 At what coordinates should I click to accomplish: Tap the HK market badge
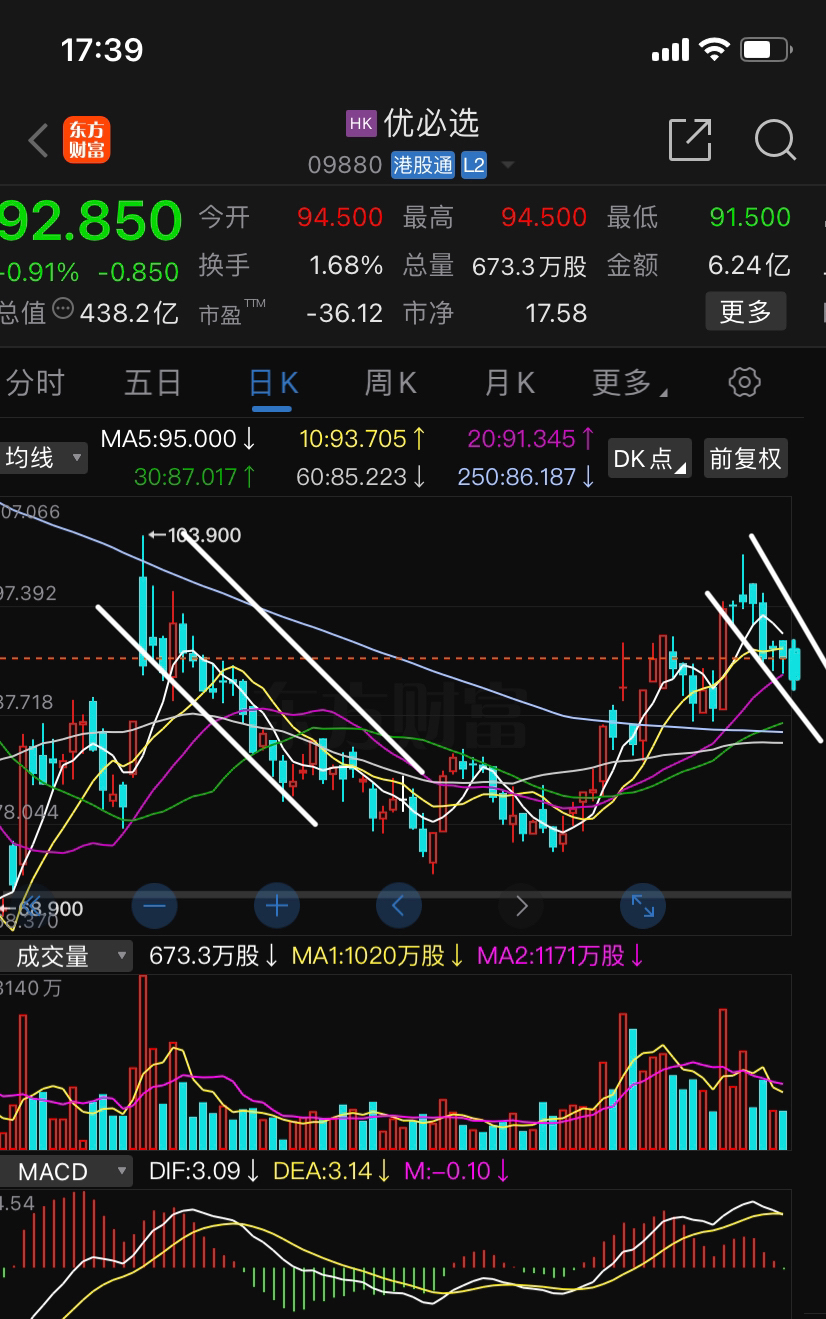point(361,123)
